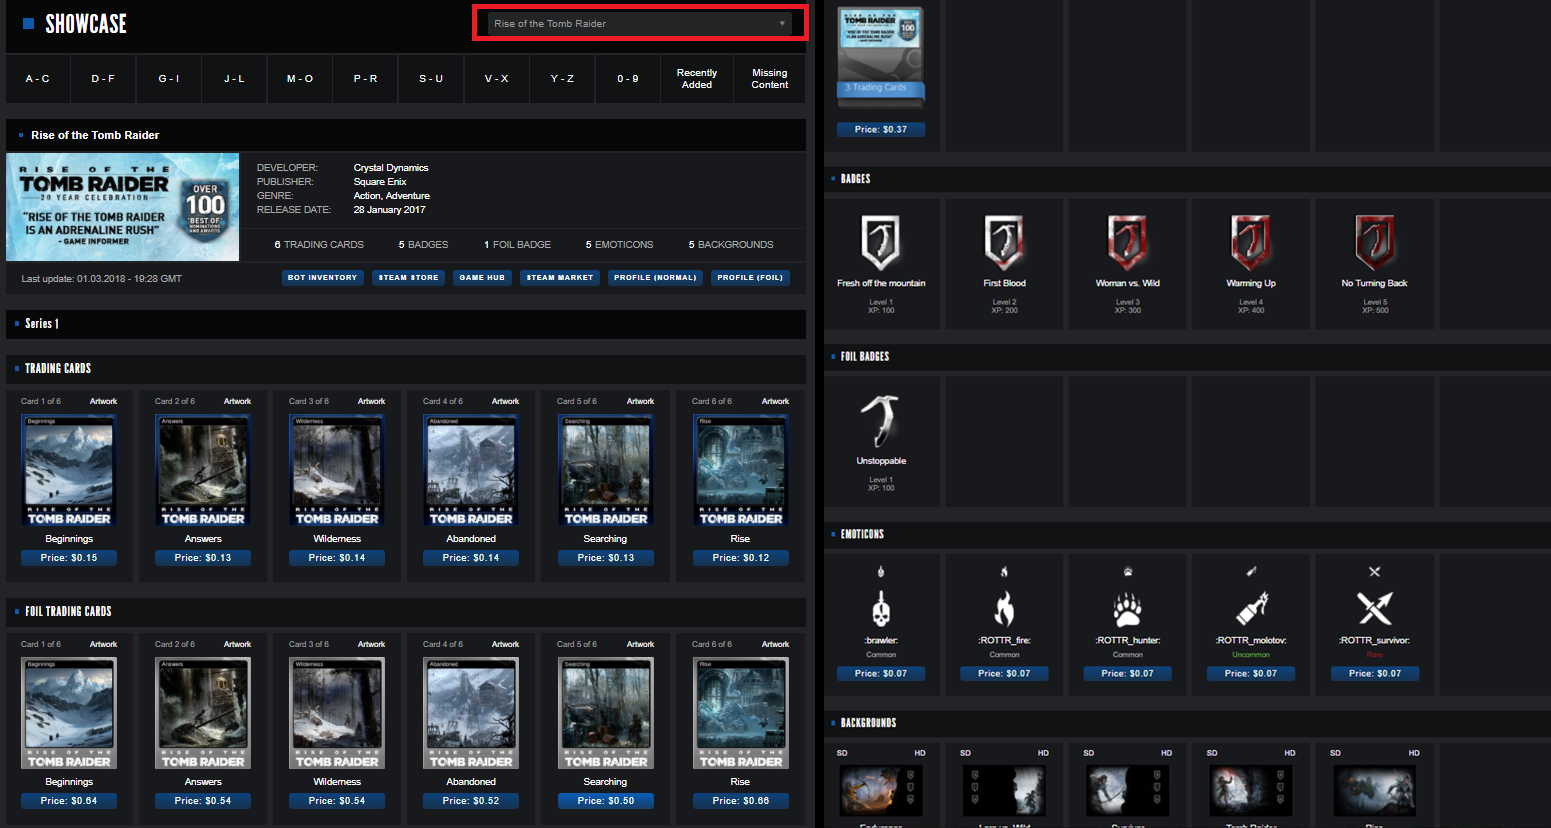Click the release date "28 January 2017"
Screen dimensions: 1551x828
pyautogui.click(x=389, y=210)
